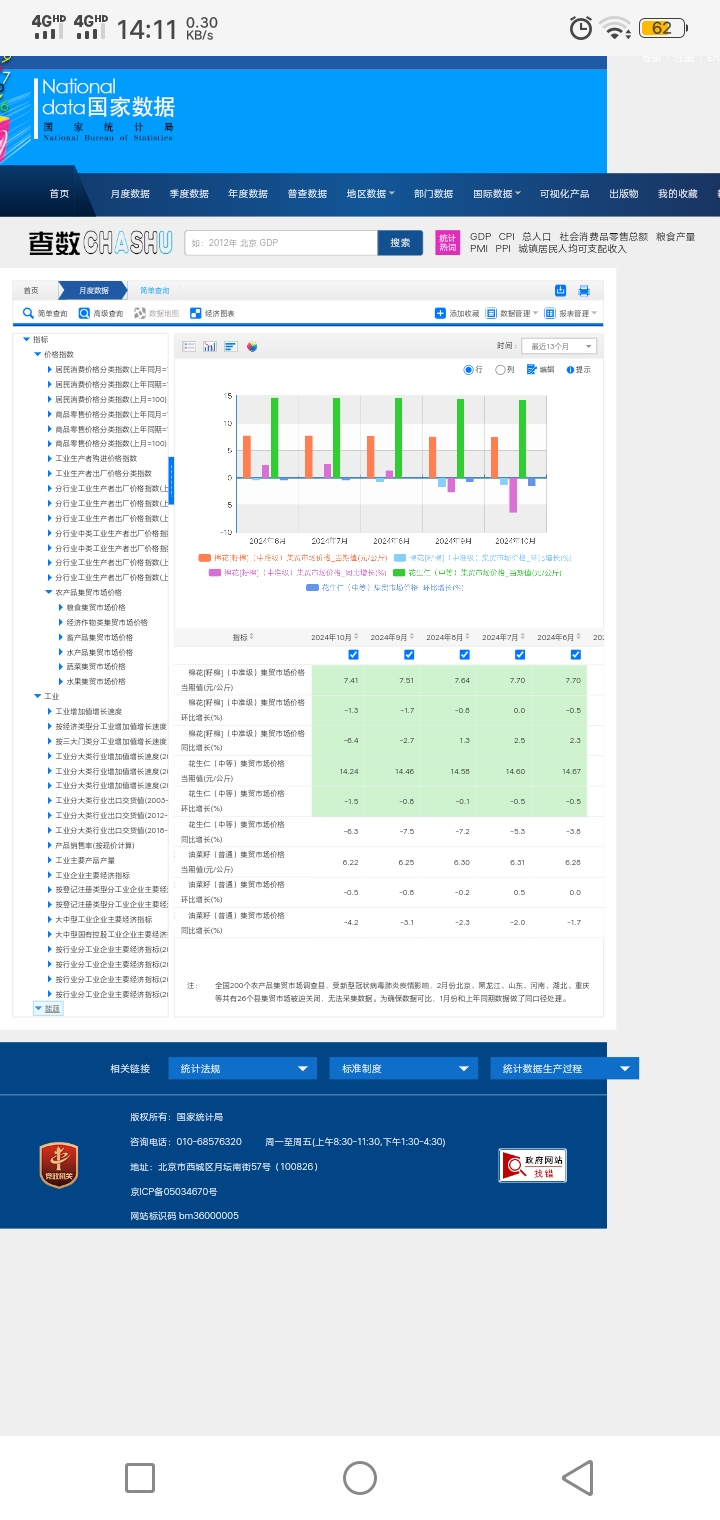Click the 粮食产量 hot word link

click(x=675, y=237)
